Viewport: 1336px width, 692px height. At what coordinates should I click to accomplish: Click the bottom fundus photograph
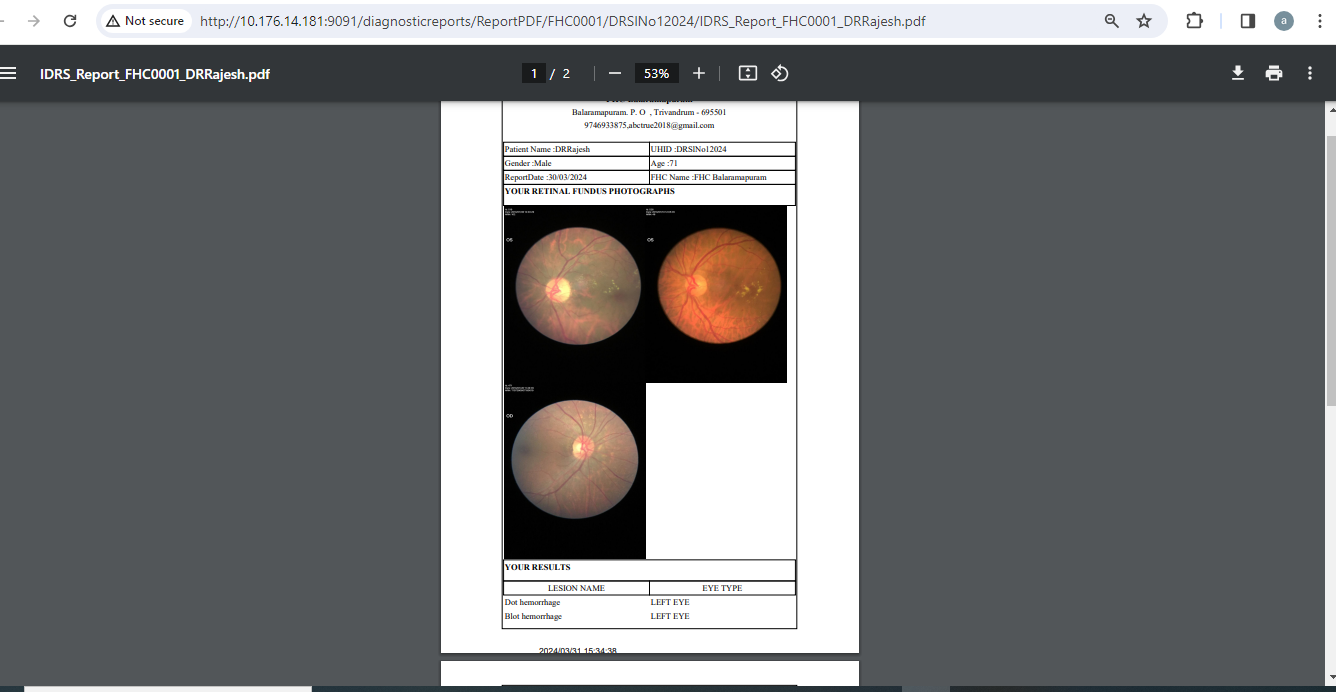pyautogui.click(x=575, y=471)
